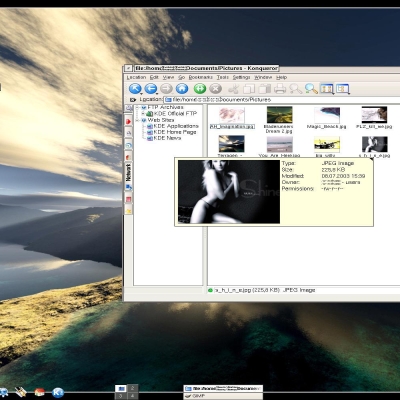Click the Location address input field
Screen dimensions: 400x400
pos(282,100)
